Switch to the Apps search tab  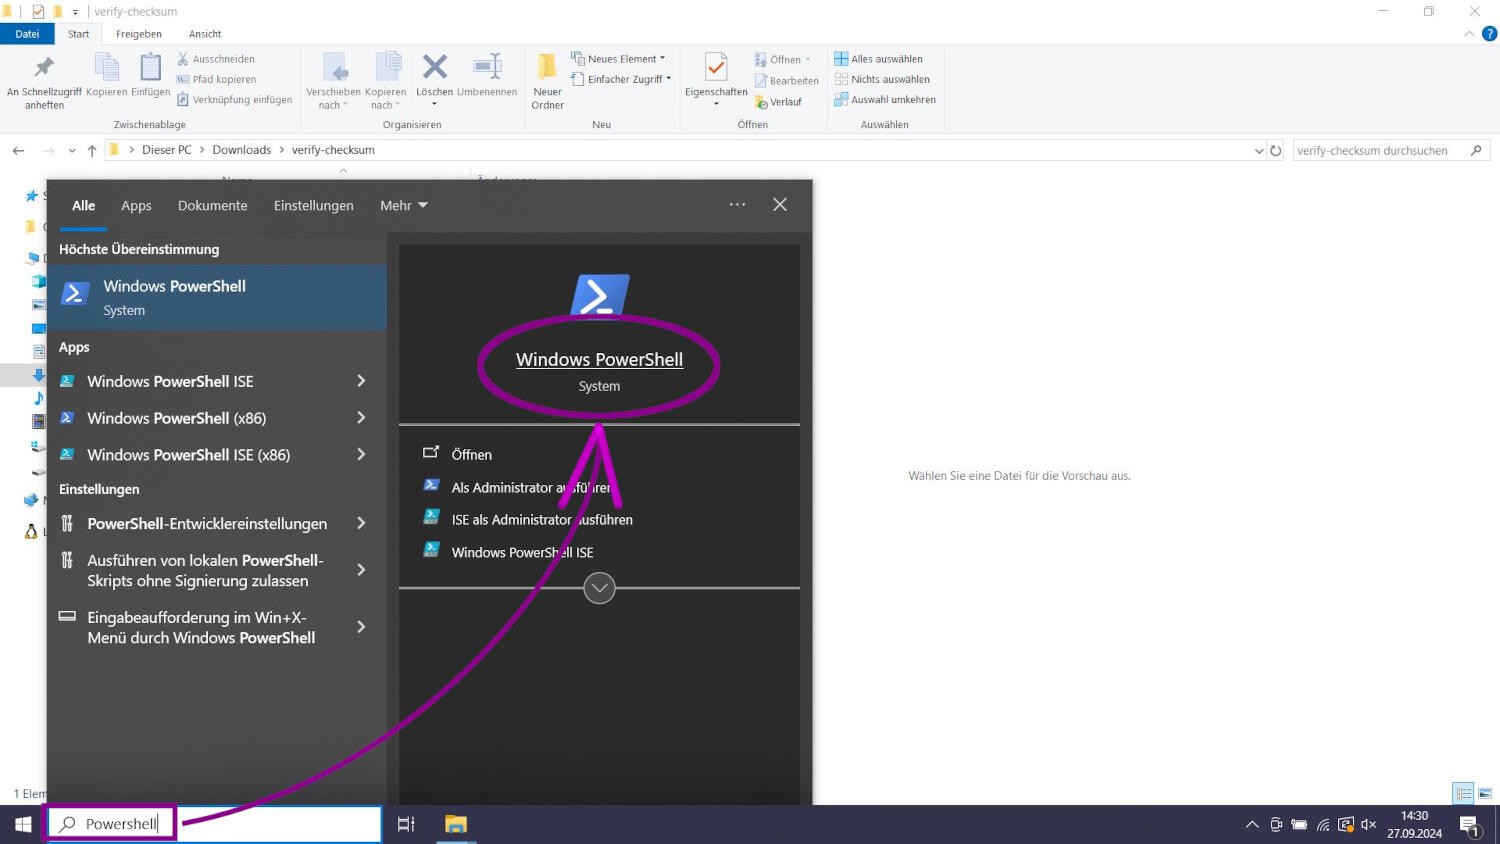click(136, 205)
